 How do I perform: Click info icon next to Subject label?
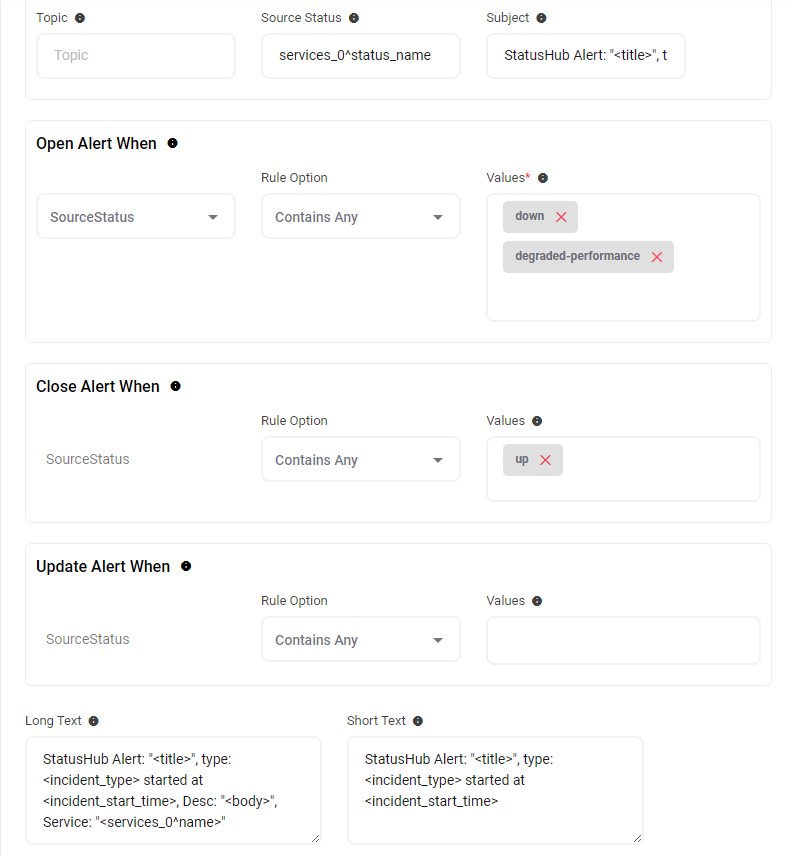coord(541,18)
